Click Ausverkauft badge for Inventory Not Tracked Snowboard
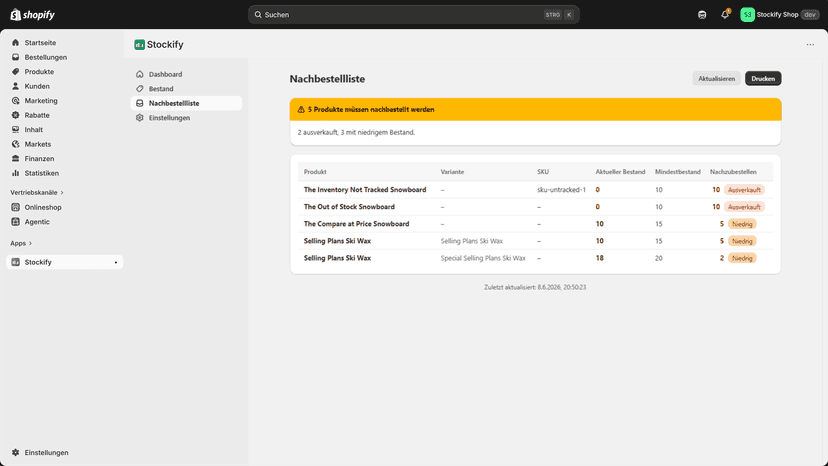Screen dimensions: 828x466 point(744,190)
